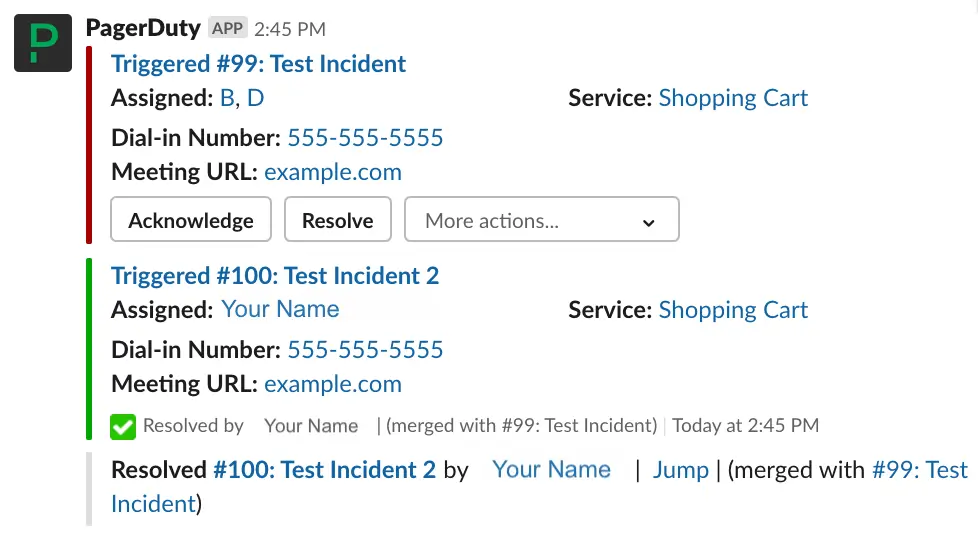
Task: Open #100: Test Incident 2 in the resolved message
Action: point(324,470)
